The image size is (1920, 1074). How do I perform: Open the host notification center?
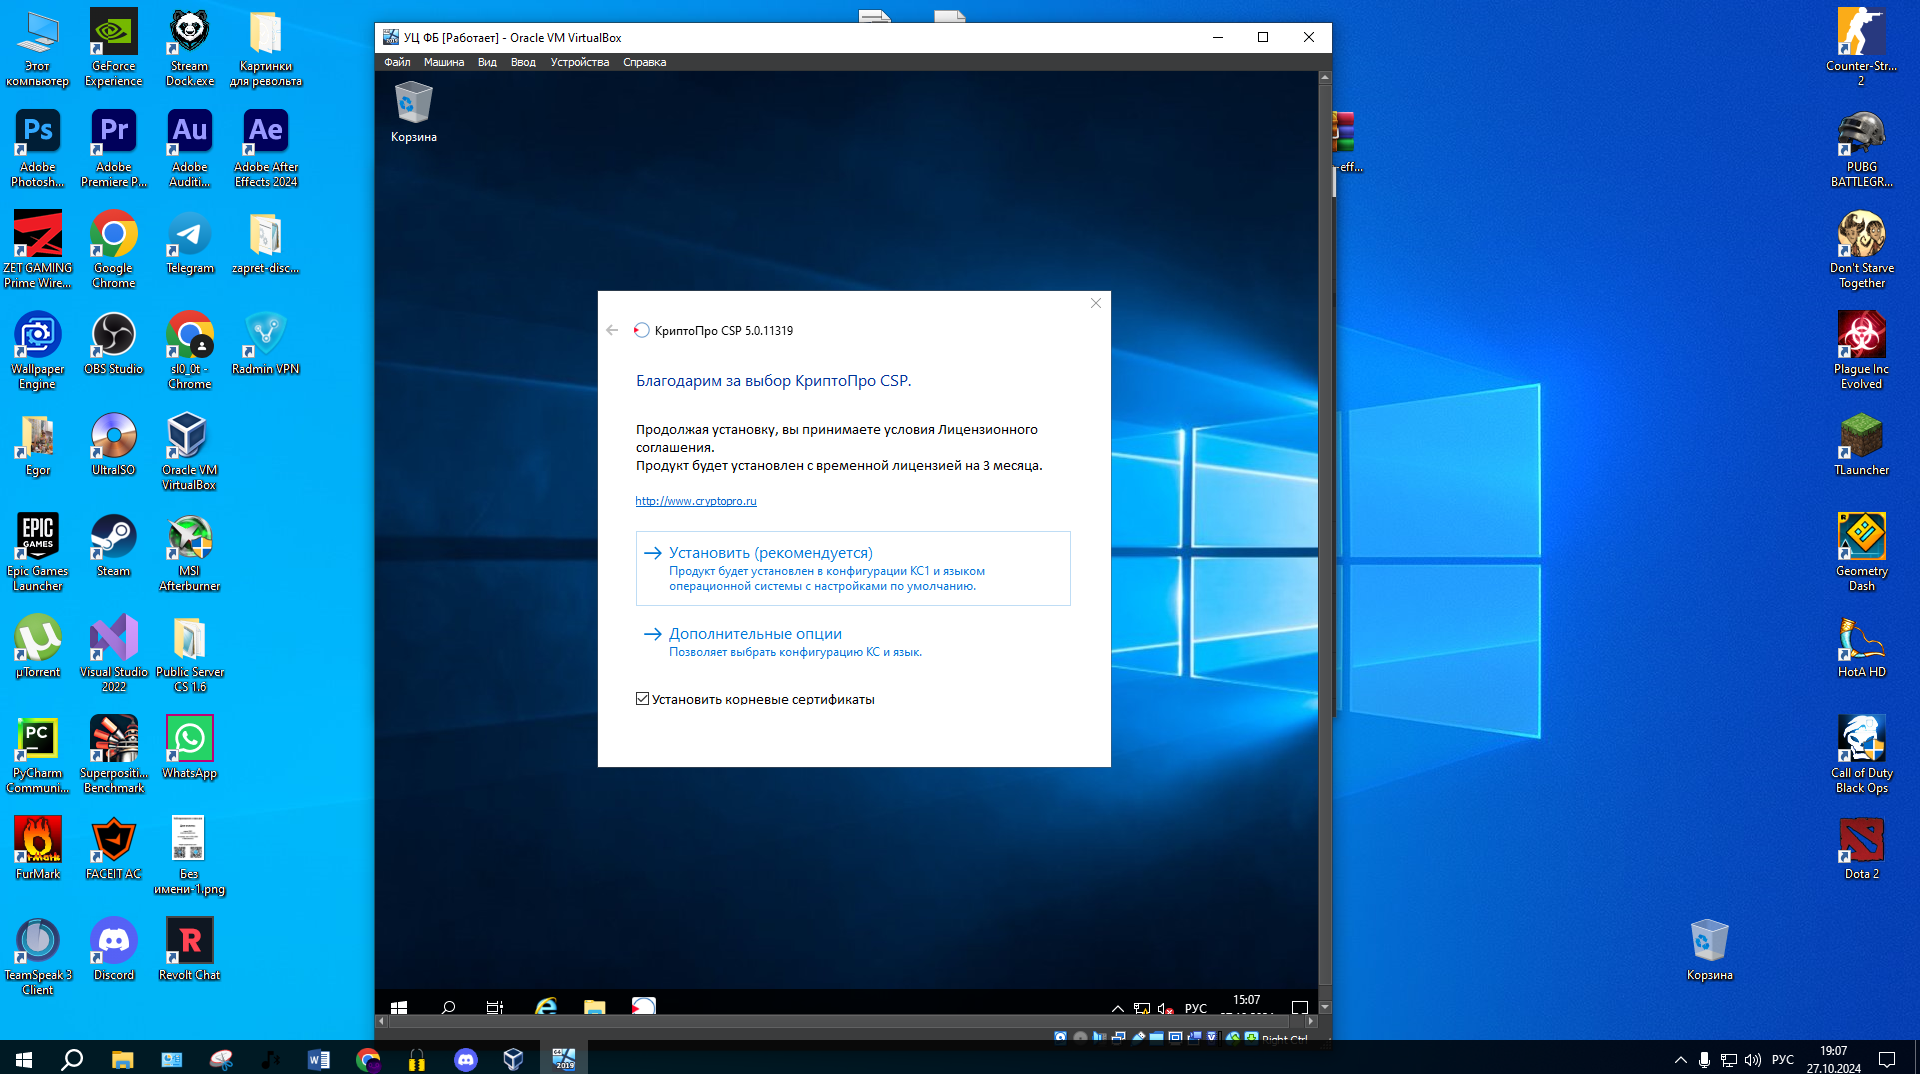click(x=1887, y=1059)
